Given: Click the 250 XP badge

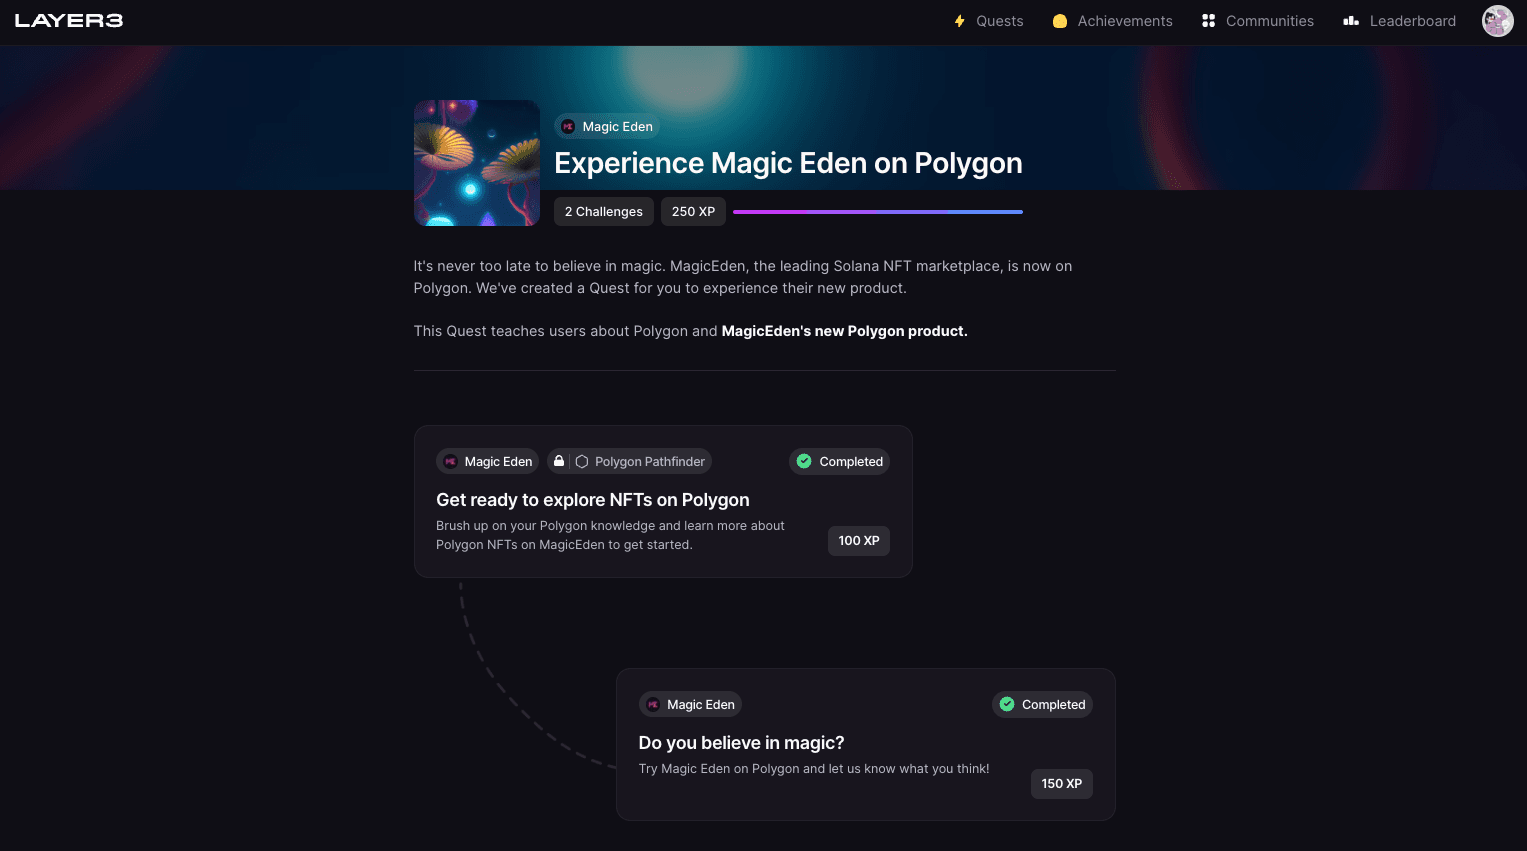Looking at the screenshot, I should [x=693, y=212].
